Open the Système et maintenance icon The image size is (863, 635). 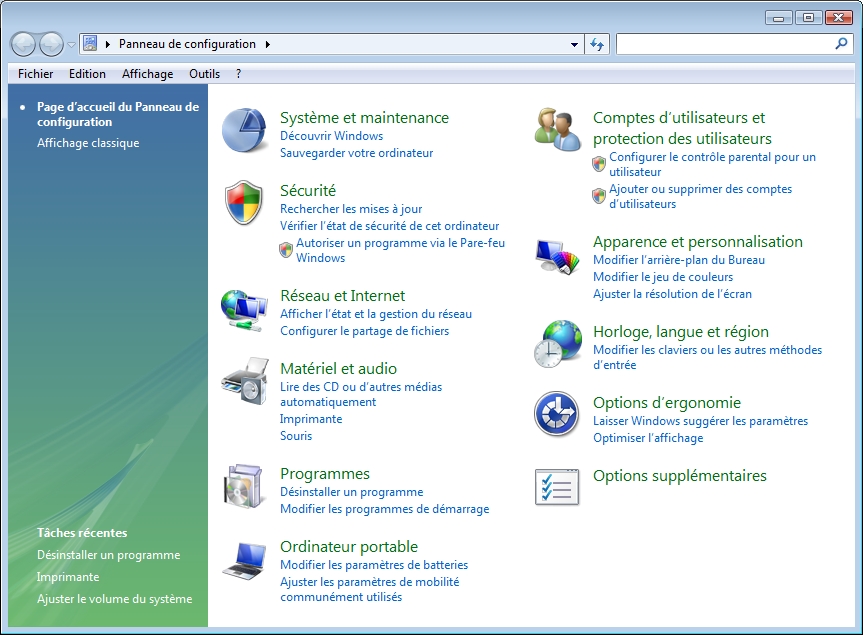[244, 130]
